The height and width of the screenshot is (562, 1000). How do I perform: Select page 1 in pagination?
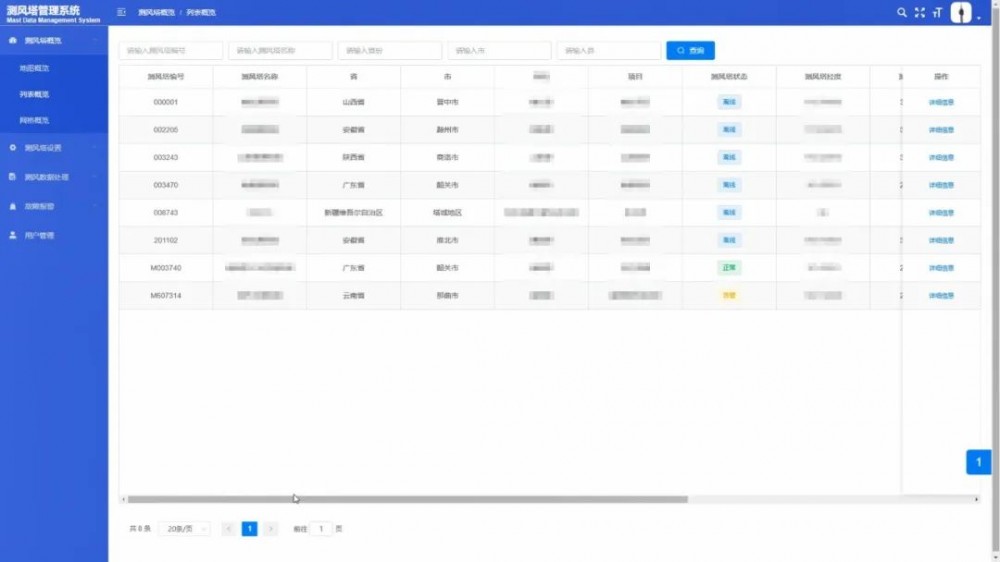pyautogui.click(x=249, y=529)
